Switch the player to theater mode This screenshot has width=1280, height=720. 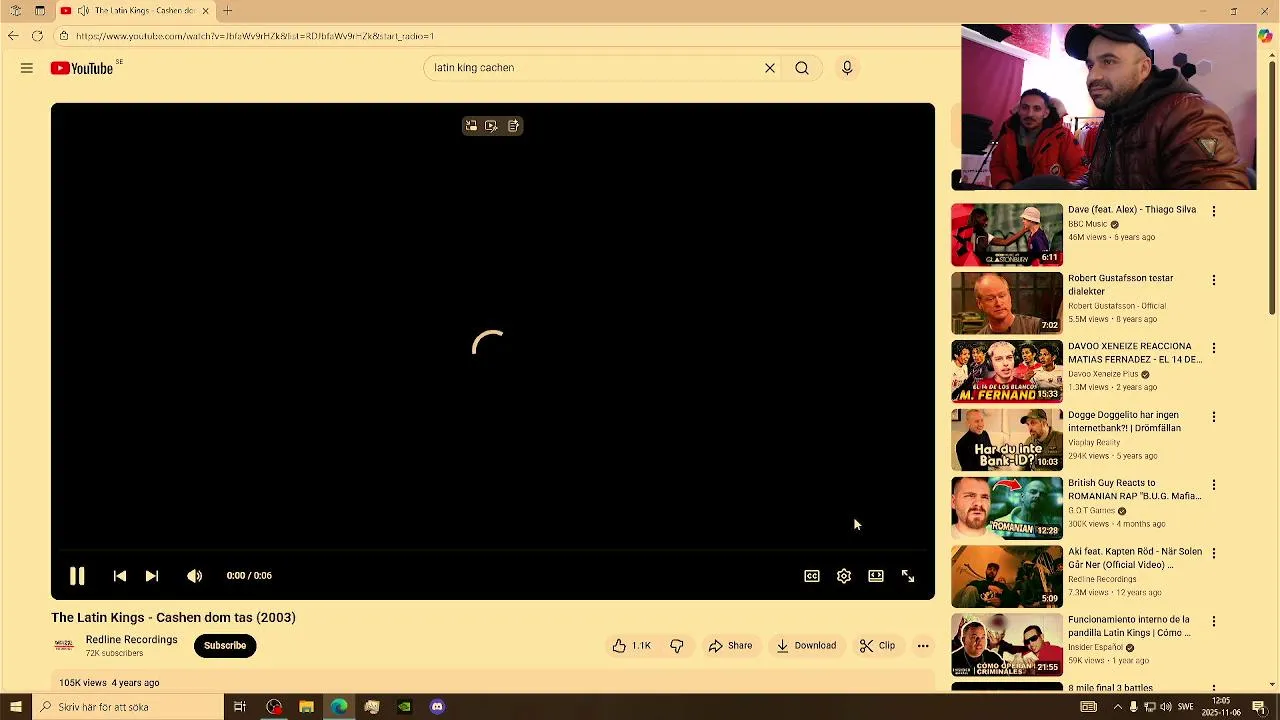pos(876,576)
